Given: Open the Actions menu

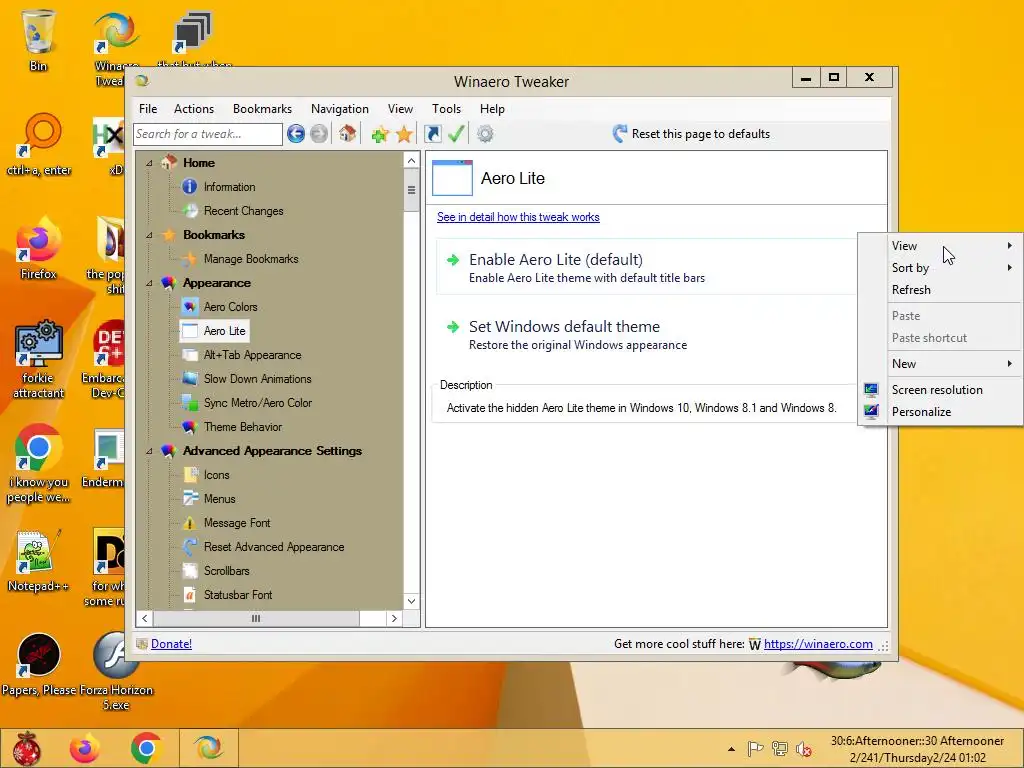Looking at the screenshot, I should pos(194,108).
